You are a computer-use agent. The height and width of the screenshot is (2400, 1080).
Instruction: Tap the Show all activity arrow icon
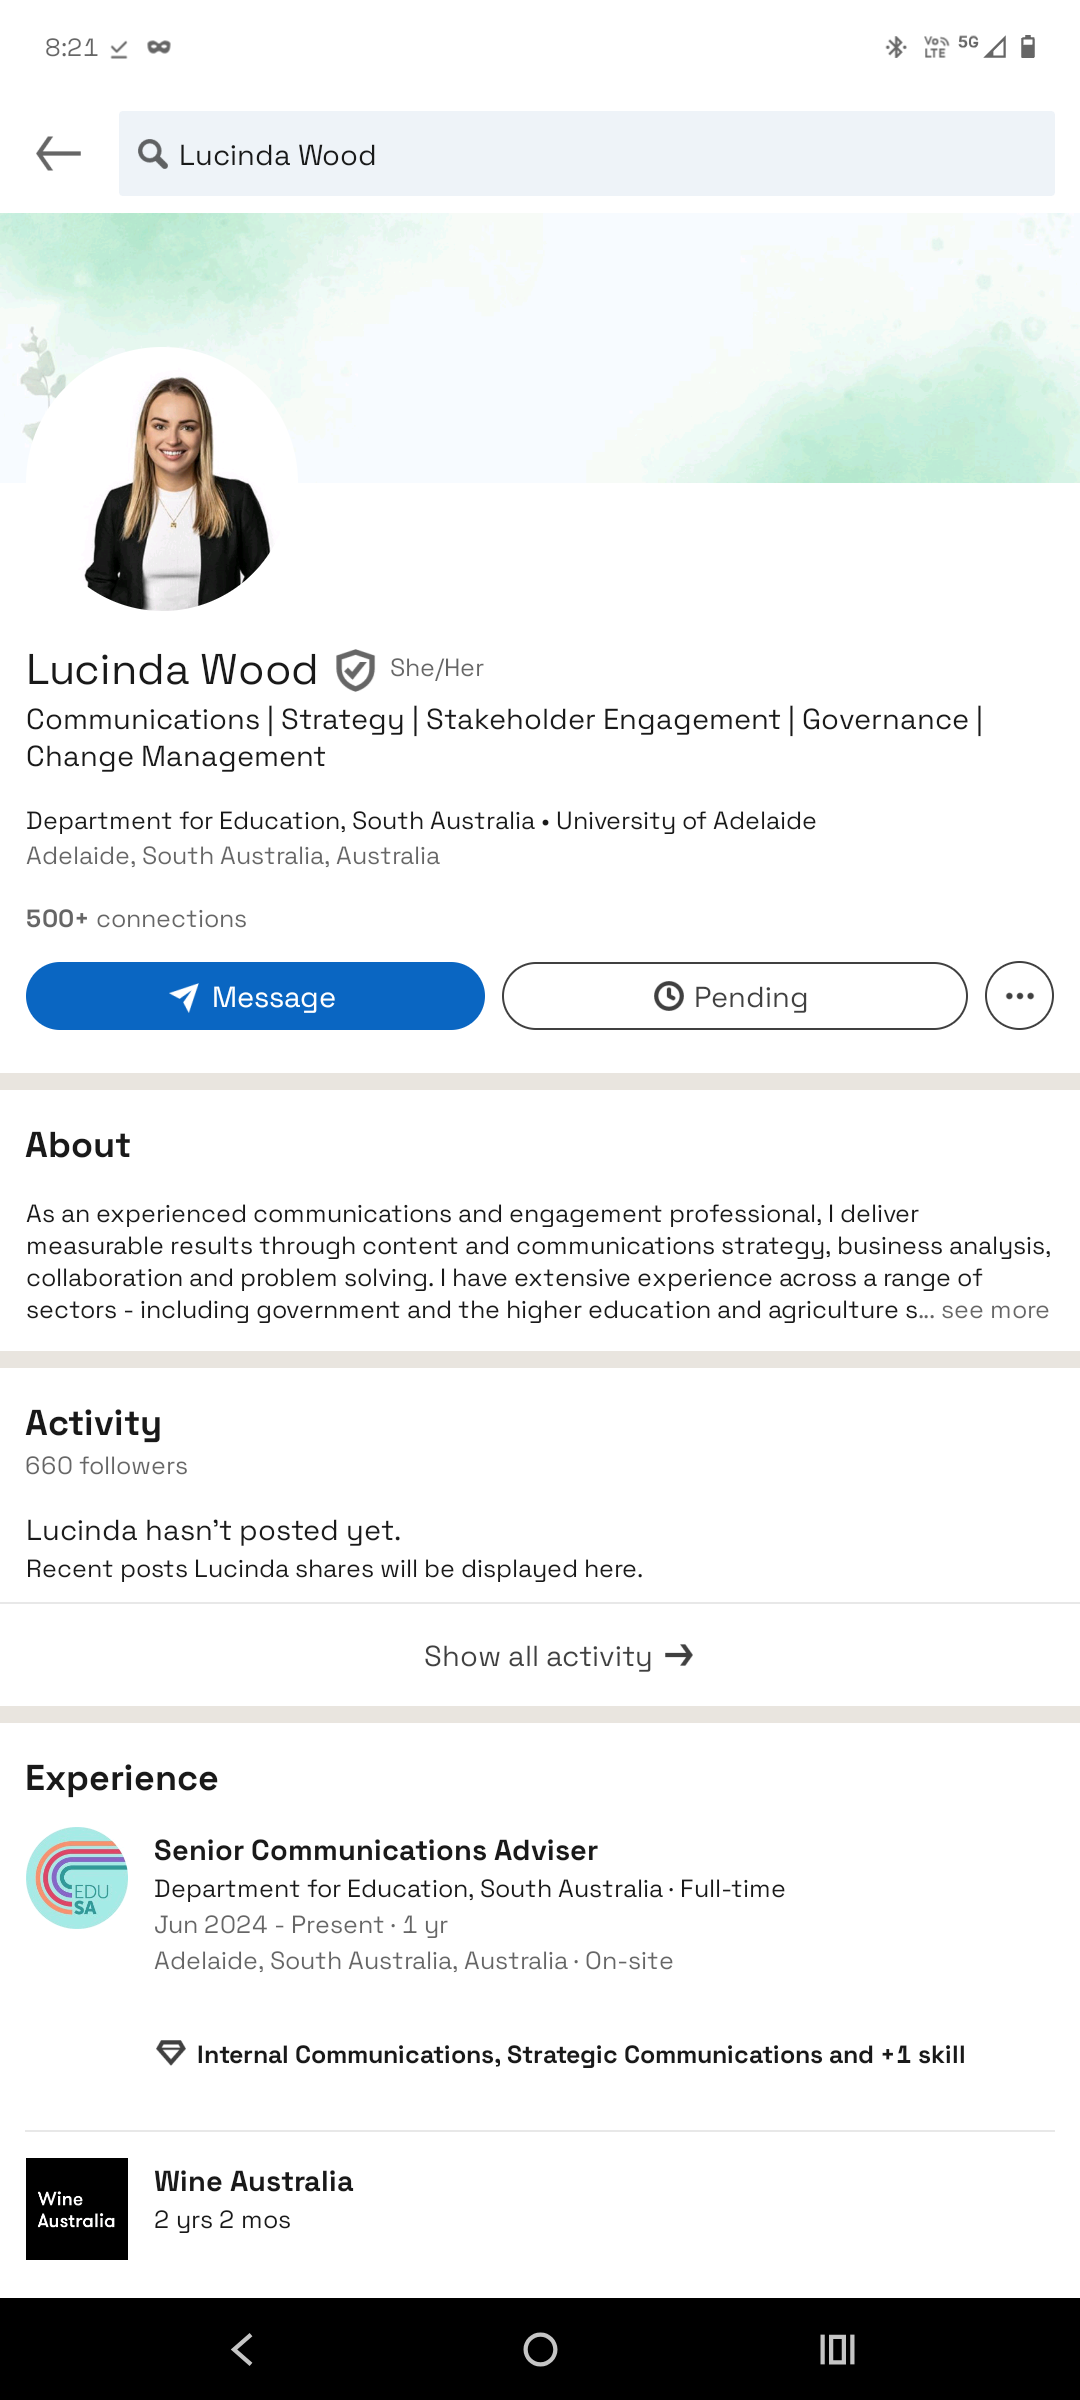click(679, 1656)
